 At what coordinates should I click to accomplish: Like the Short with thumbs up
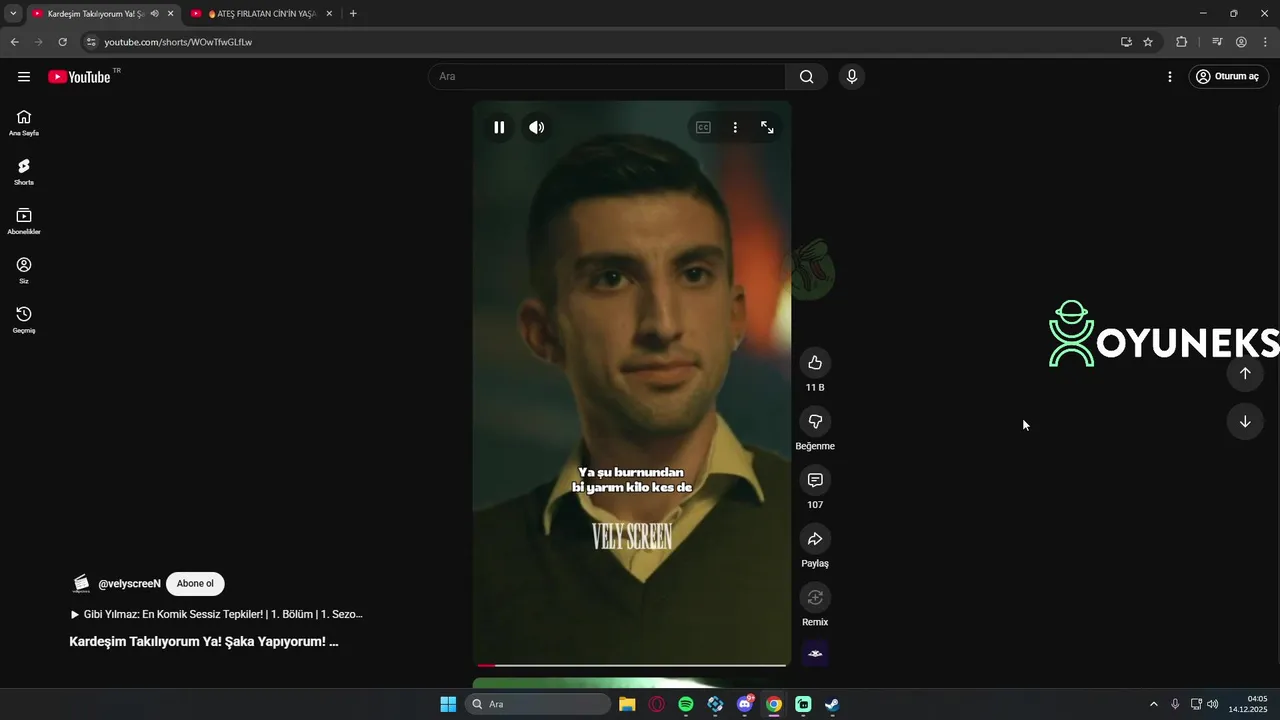pos(815,362)
